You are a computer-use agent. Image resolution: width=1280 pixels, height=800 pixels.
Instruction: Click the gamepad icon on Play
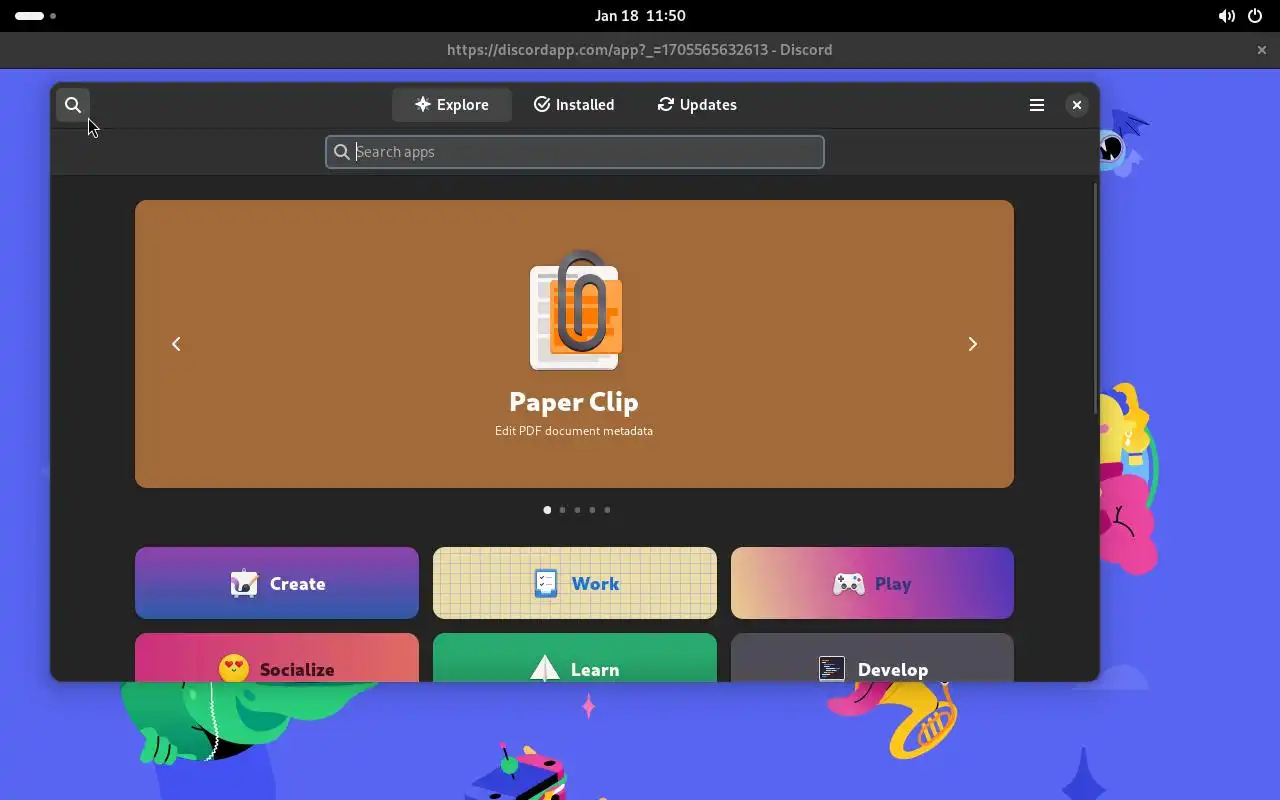849,584
